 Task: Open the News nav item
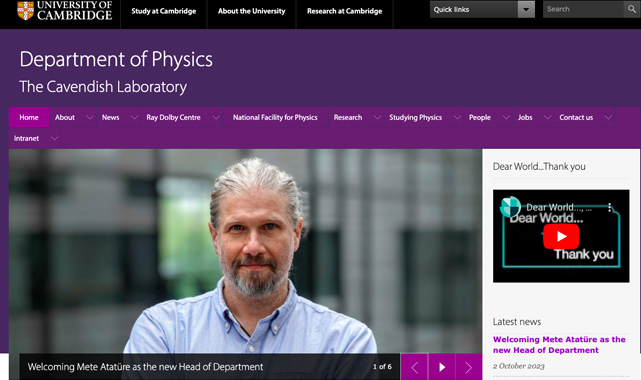pyautogui.click(x=110, y=117)
